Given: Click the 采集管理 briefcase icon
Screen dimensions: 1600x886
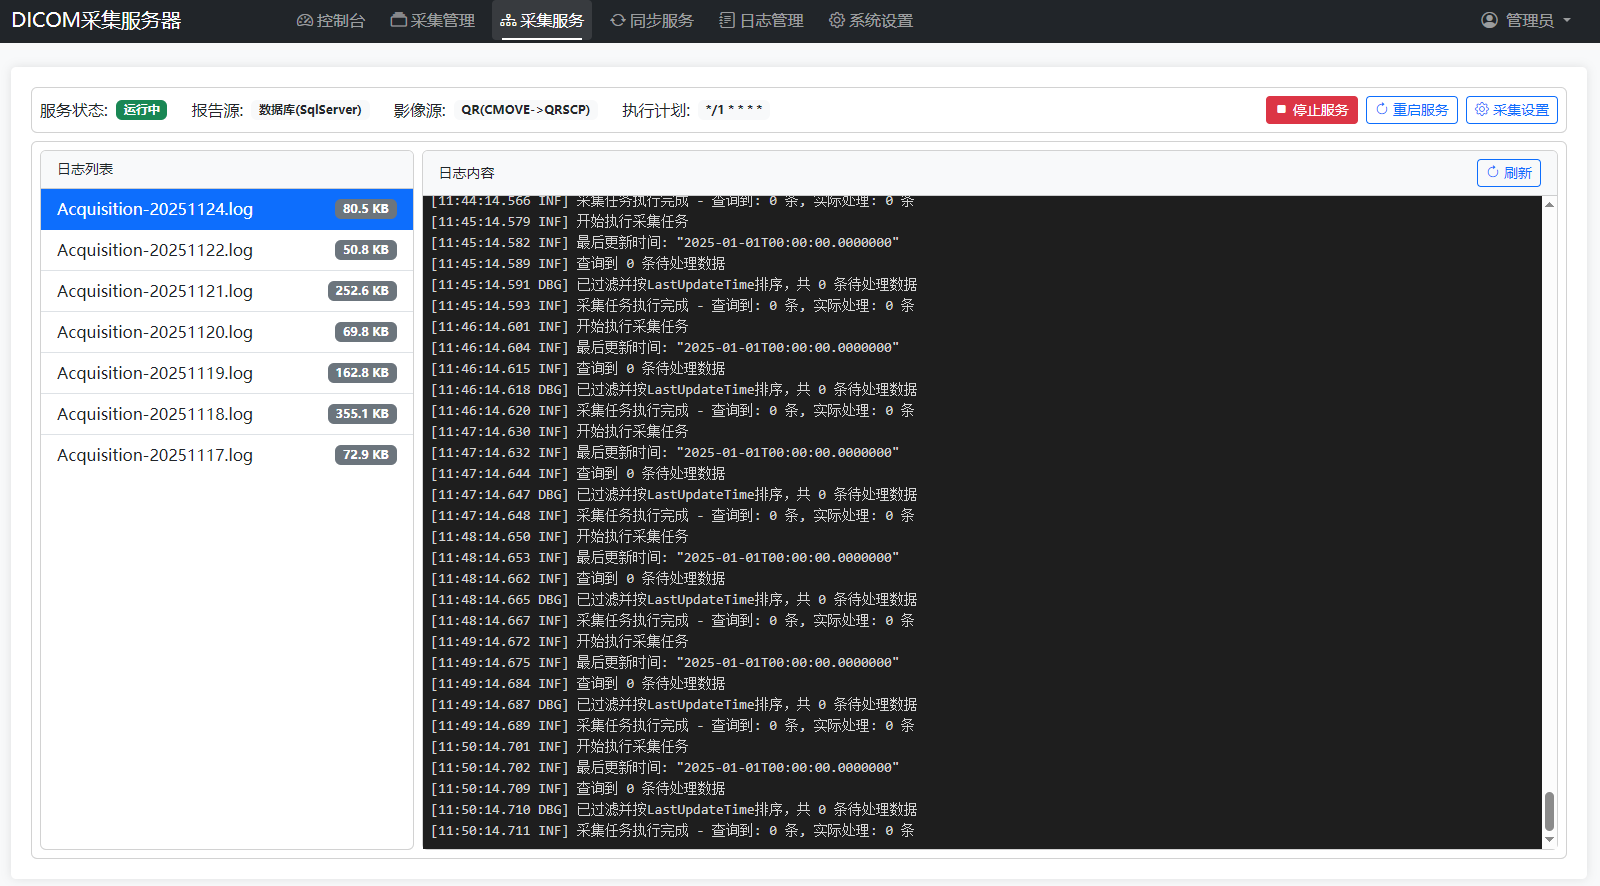Looking at the screenshot, I should coord(398,21).
